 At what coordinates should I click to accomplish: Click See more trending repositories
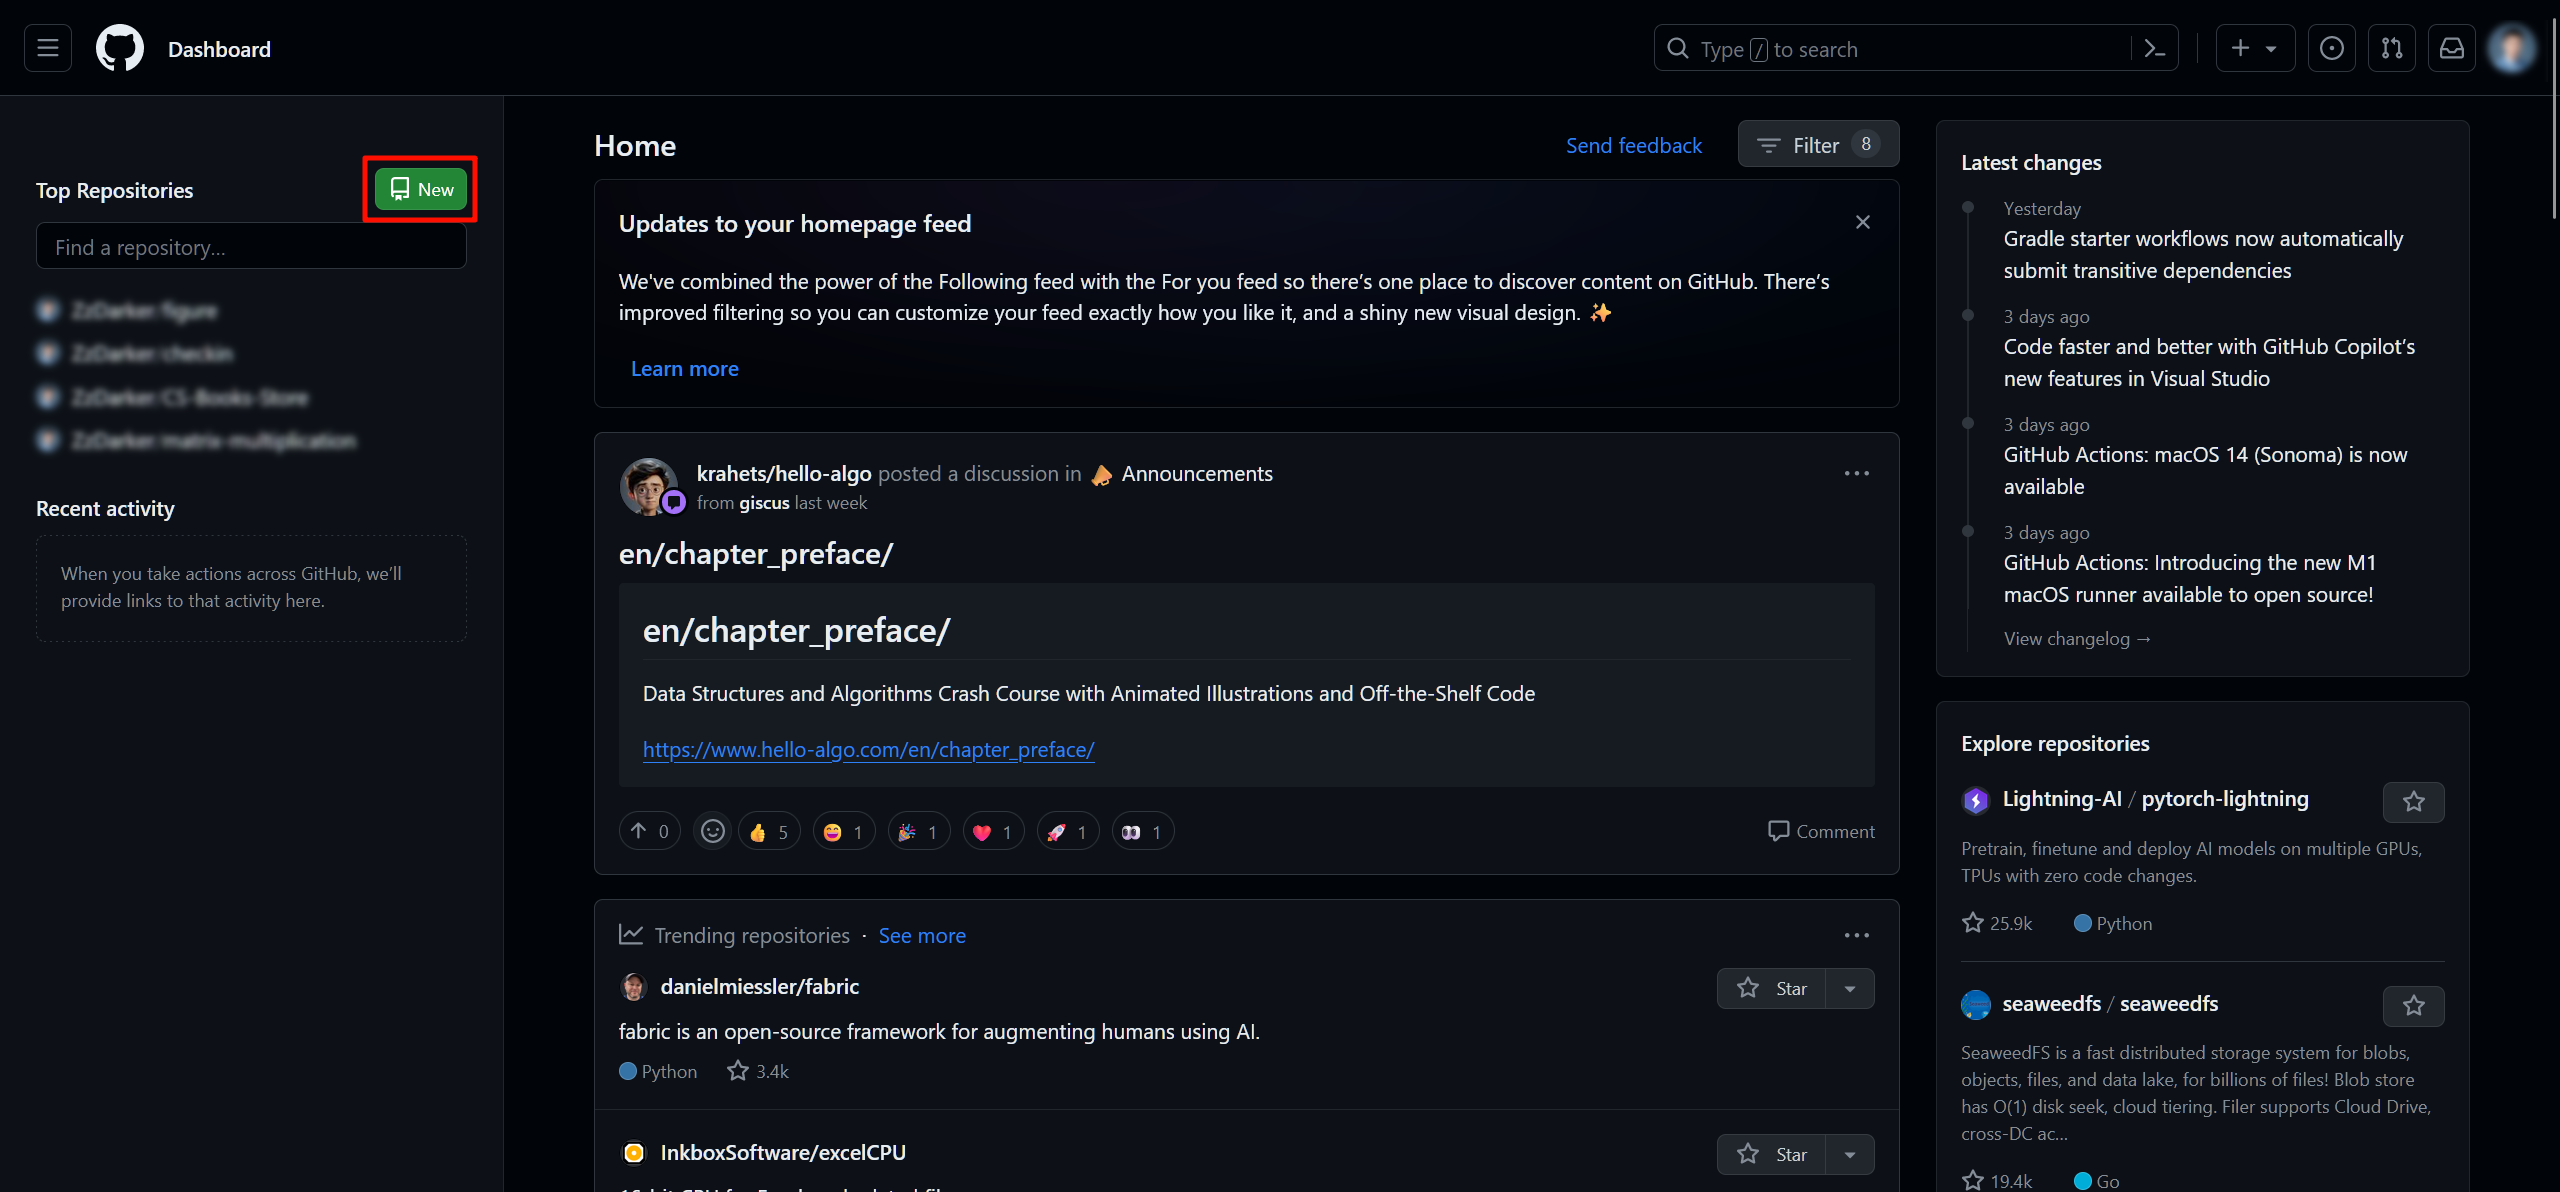point(921,934)
